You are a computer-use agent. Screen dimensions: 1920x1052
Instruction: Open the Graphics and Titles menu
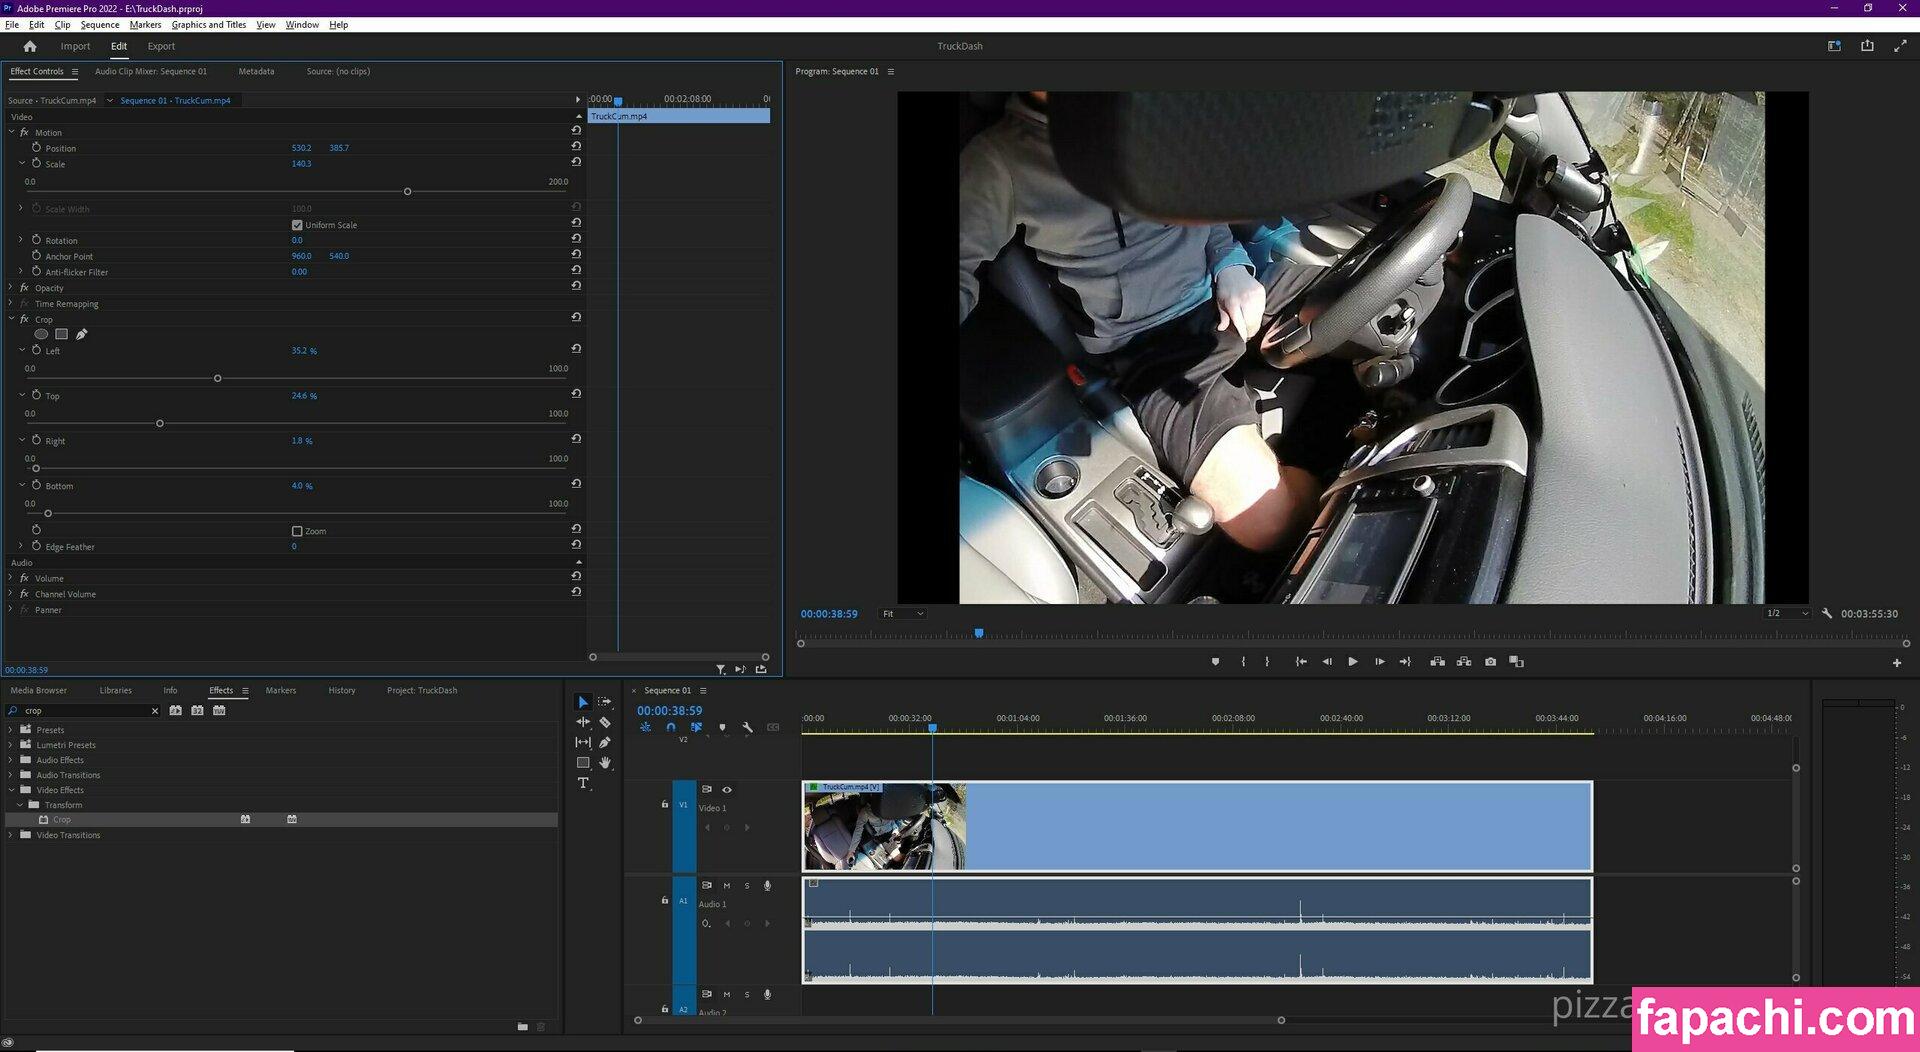coord(208,25)
